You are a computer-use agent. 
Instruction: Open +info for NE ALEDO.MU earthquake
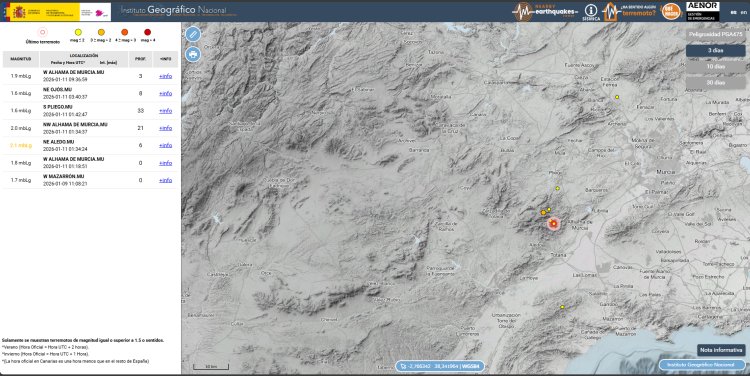pos(165,145)
